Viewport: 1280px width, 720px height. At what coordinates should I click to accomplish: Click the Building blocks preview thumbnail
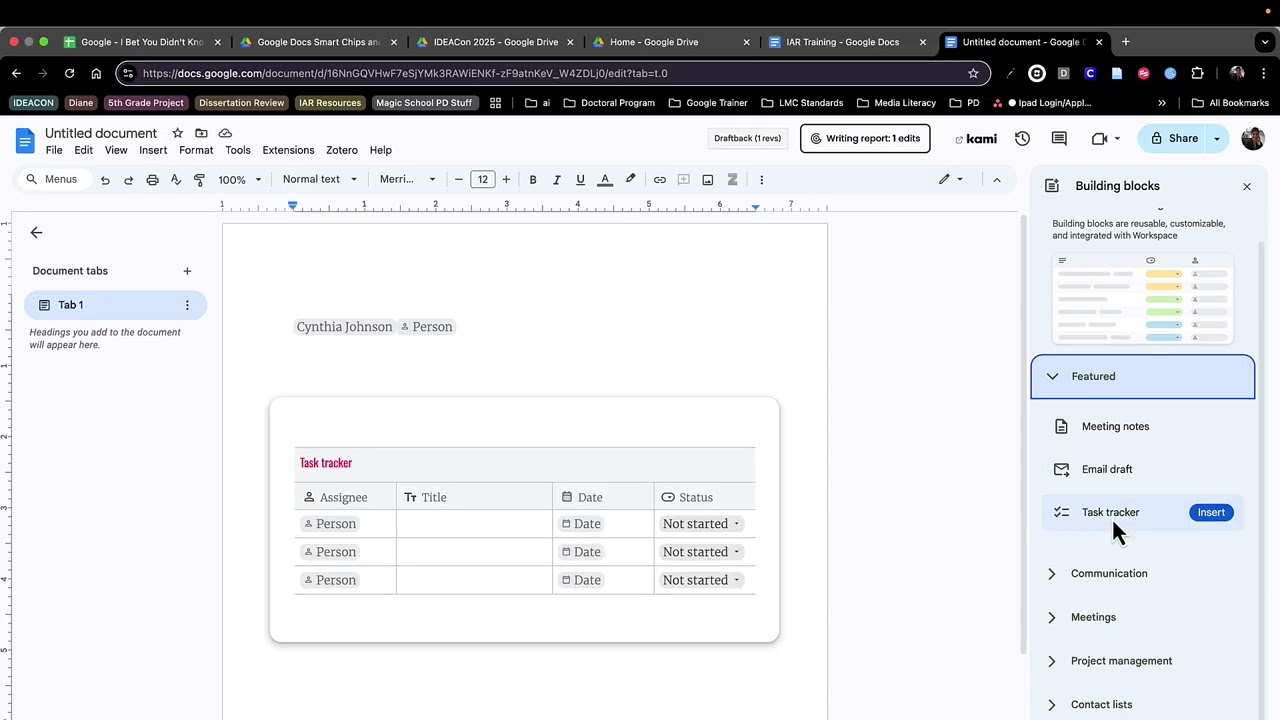click(1143, 299)
